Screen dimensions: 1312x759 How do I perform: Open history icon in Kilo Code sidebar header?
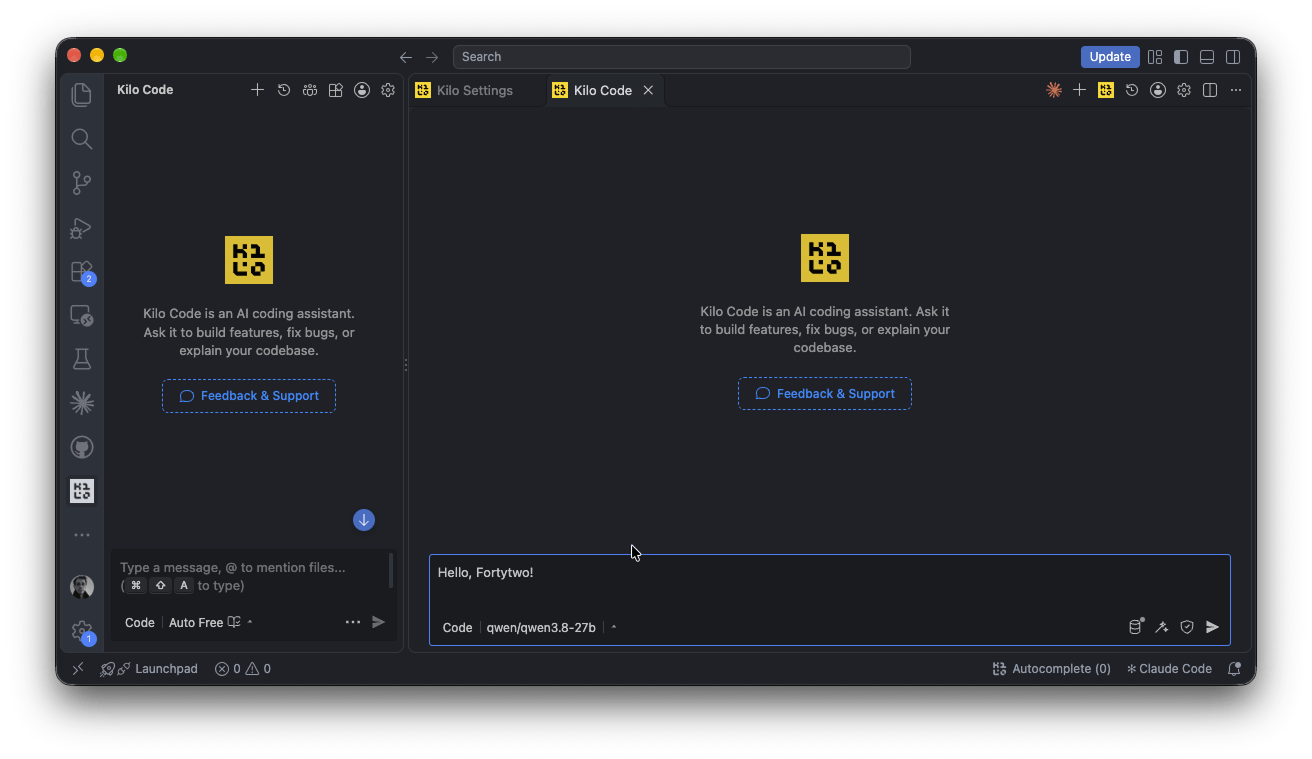pyautogui.click(x=284, y=90)
